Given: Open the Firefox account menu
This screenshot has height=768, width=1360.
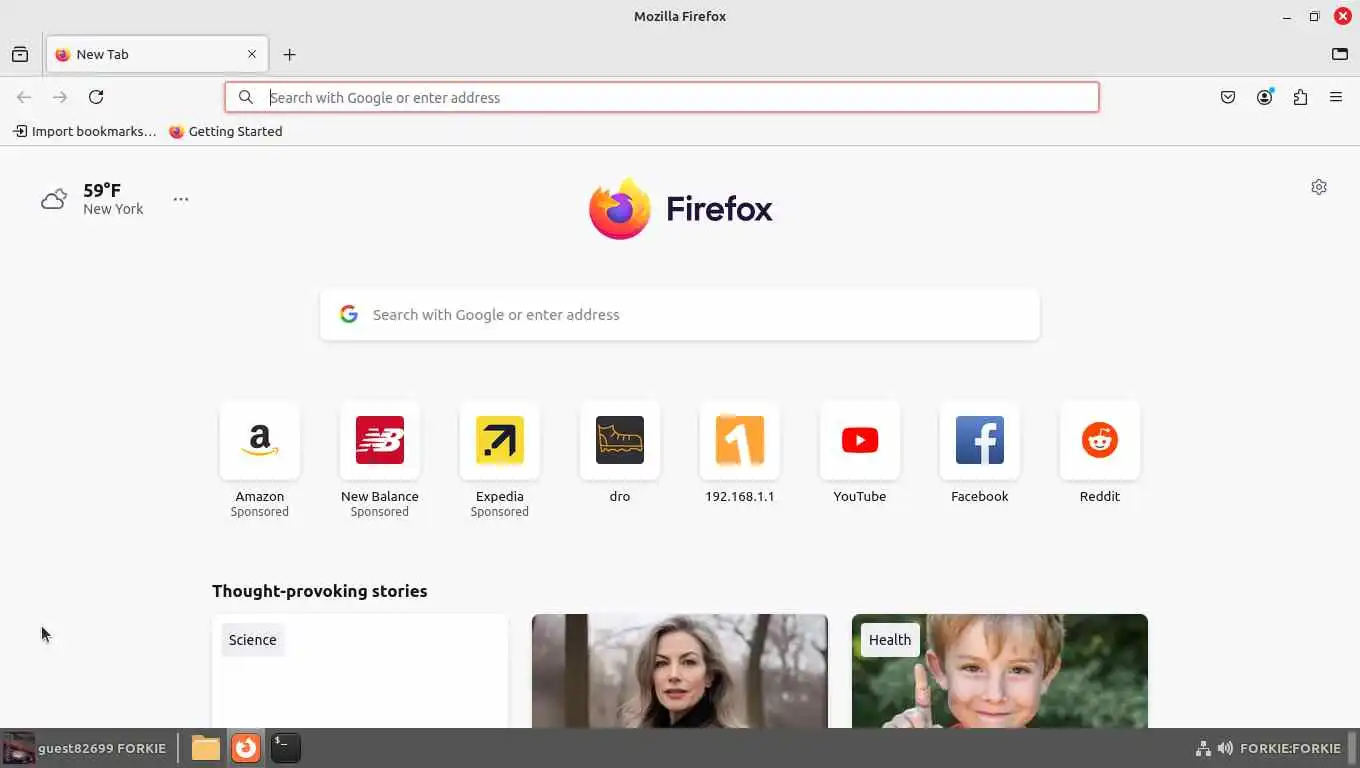Looking at the screenshot, I should (1265, 97).
